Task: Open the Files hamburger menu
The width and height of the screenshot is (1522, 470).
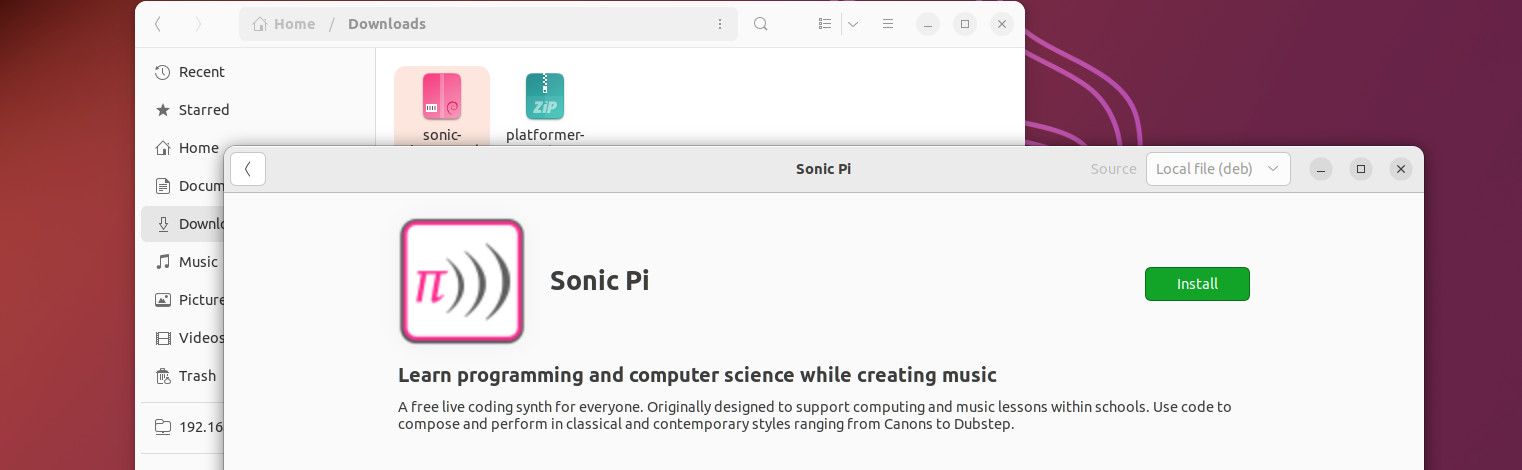Action: coord(888,24)
